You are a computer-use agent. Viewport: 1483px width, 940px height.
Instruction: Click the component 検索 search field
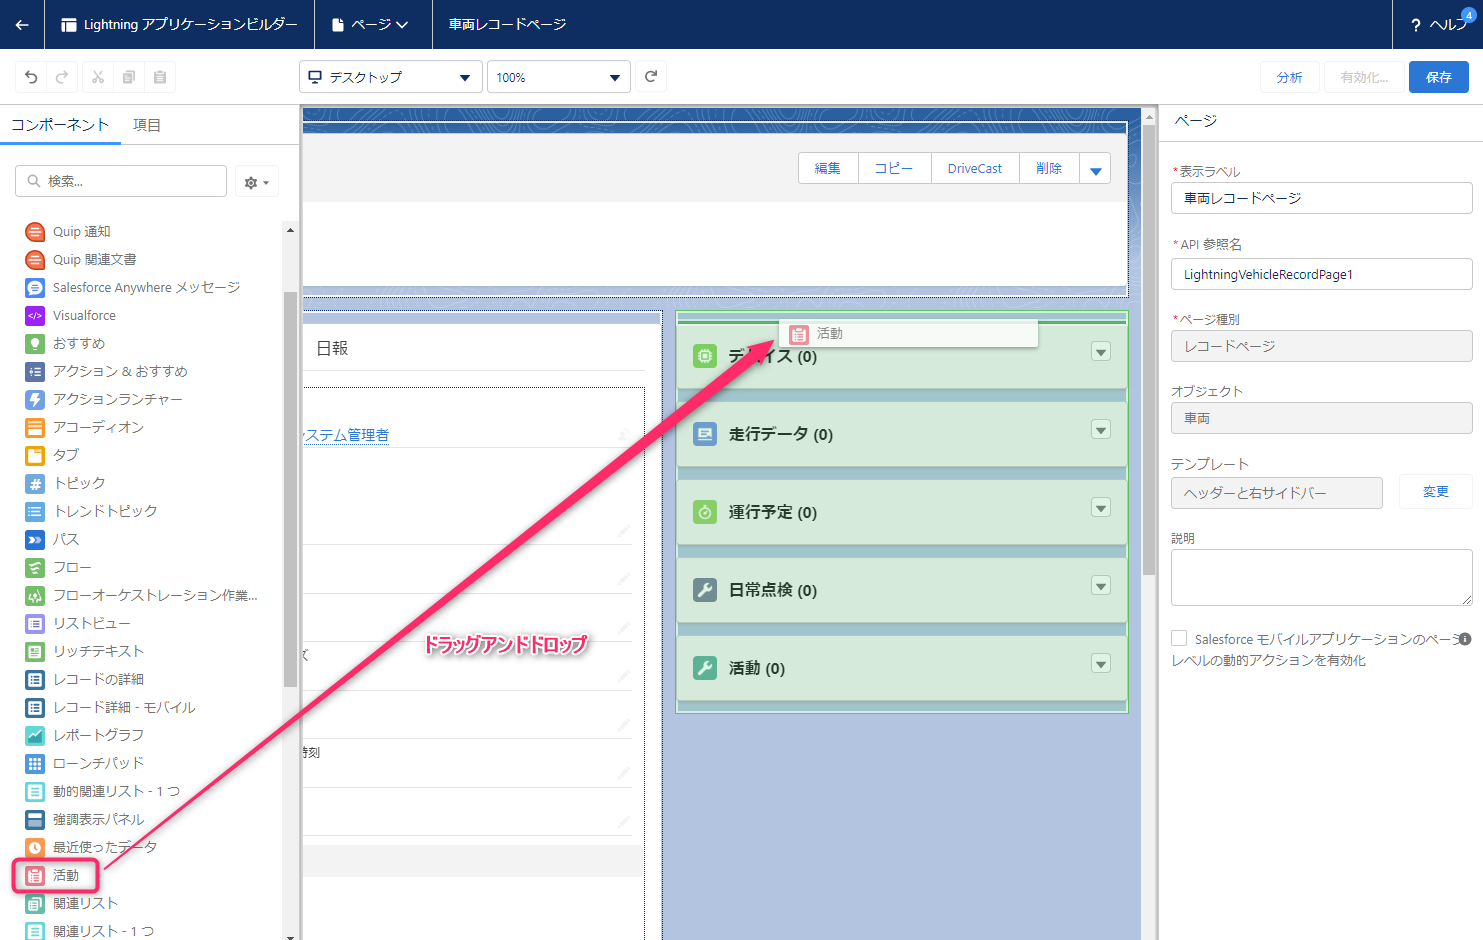(x=121, y=181)
